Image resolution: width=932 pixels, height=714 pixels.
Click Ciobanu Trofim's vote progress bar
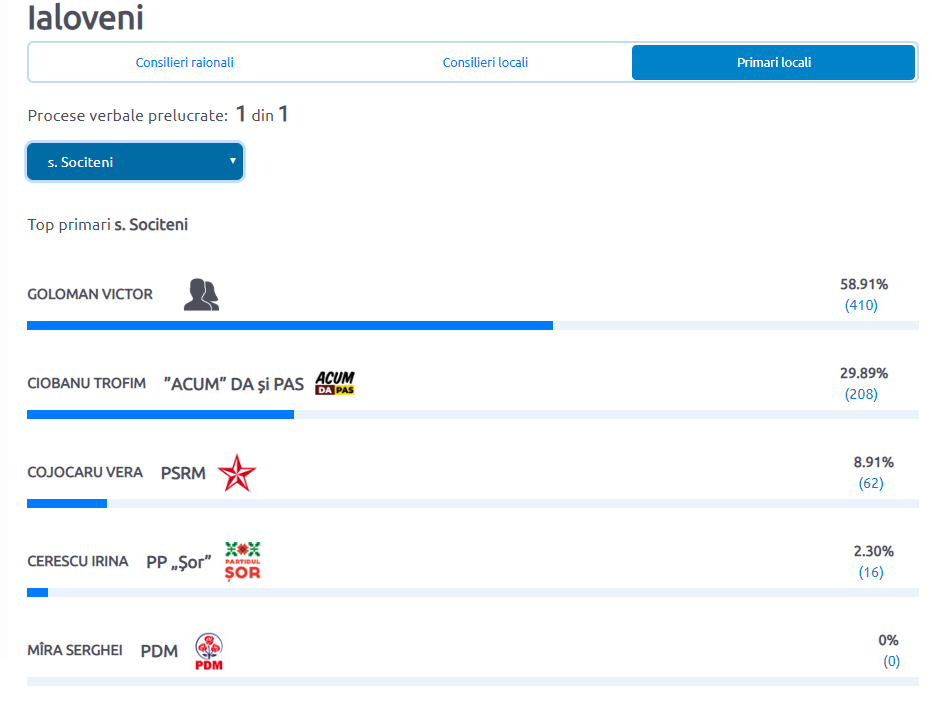[x=473, y=415]
